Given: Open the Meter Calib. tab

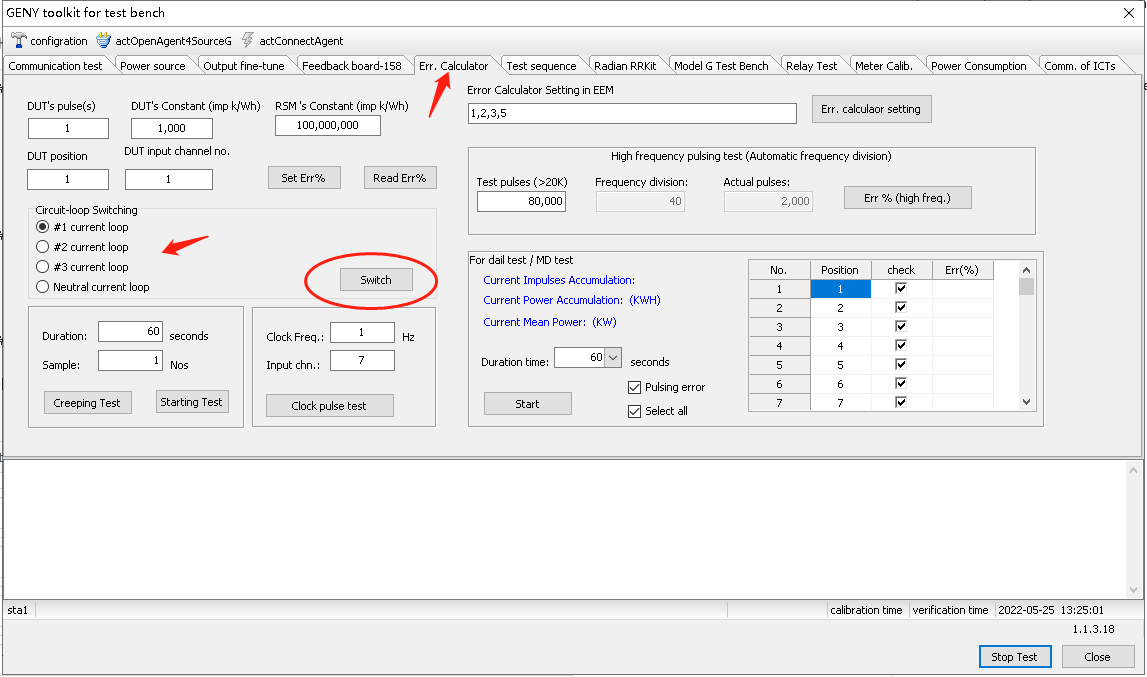Looking at the screenshot, I should click(884, 66).
